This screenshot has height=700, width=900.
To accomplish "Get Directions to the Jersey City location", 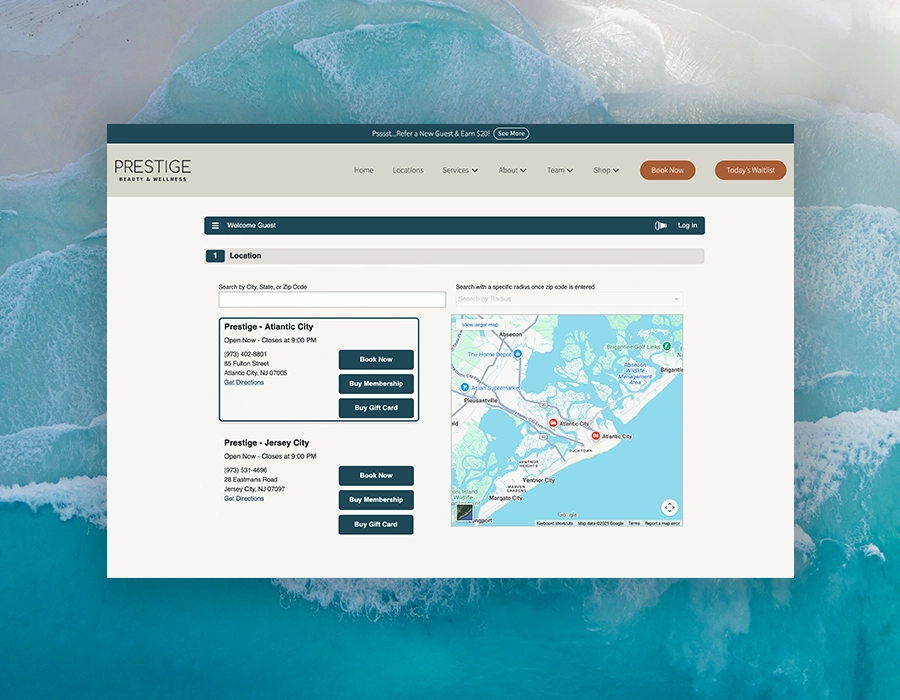I will pyautogui.click(x=244, y=498).
